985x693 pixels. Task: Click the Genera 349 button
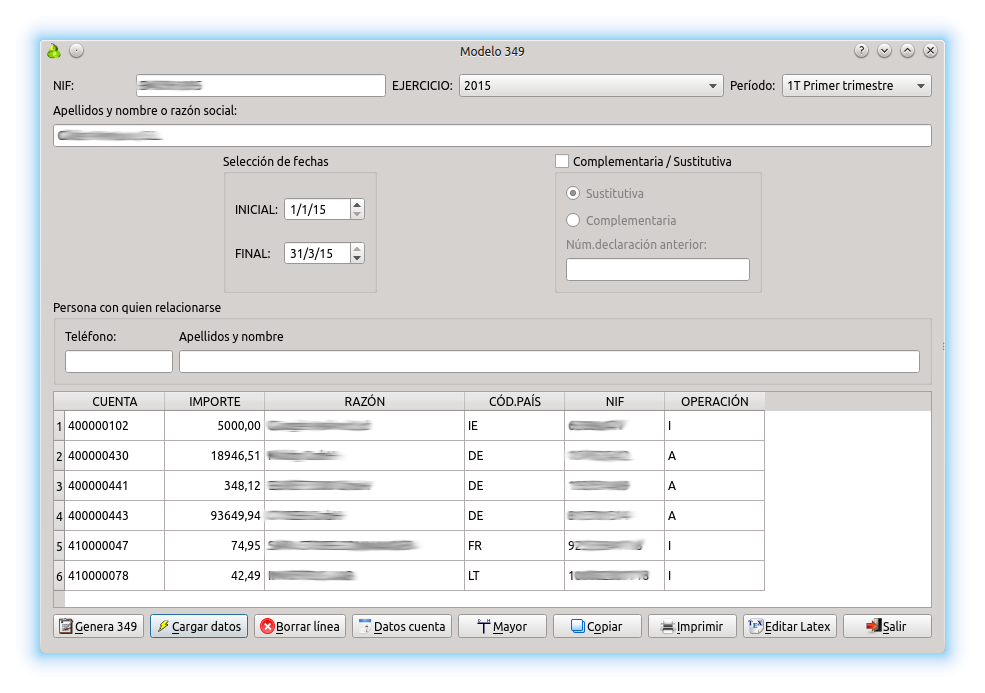point(99,626)
